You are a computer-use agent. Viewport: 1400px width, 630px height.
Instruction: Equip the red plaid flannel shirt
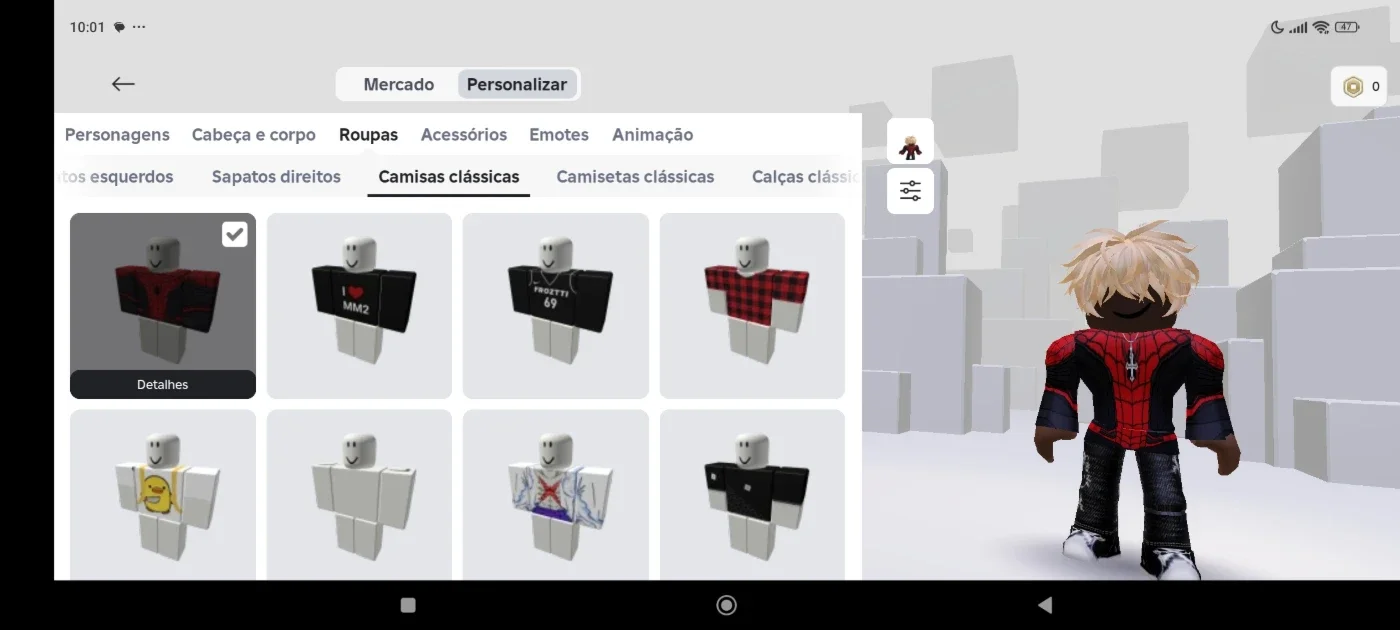[752, 306]
